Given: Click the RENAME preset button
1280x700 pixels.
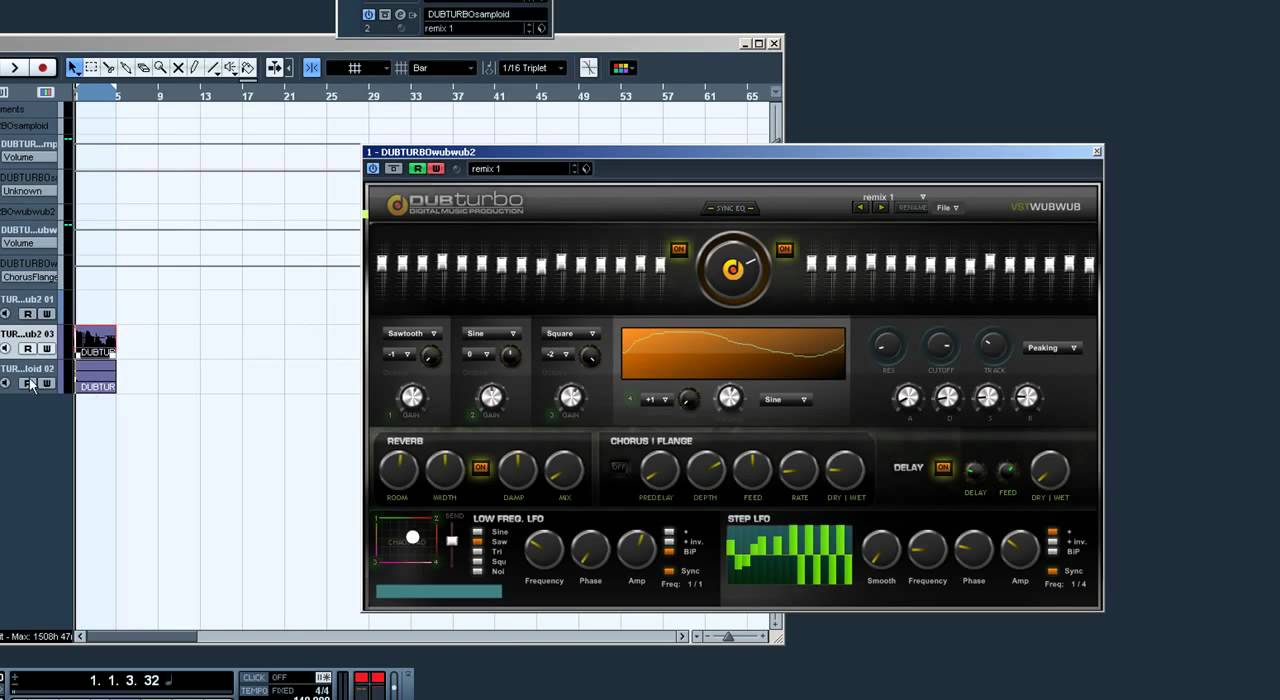Looking at the screenshot, I should (912, 208).
